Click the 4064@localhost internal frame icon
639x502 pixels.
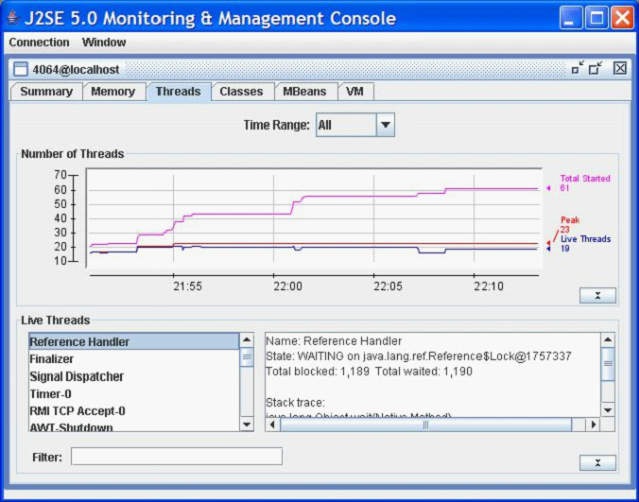tap(20, 69)
